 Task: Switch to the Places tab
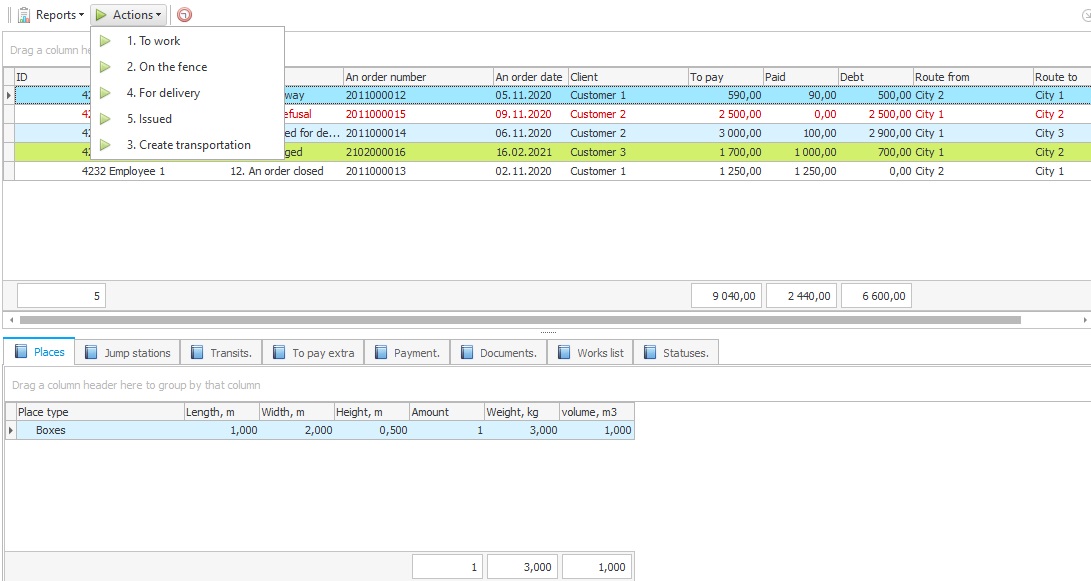[40, 351]
